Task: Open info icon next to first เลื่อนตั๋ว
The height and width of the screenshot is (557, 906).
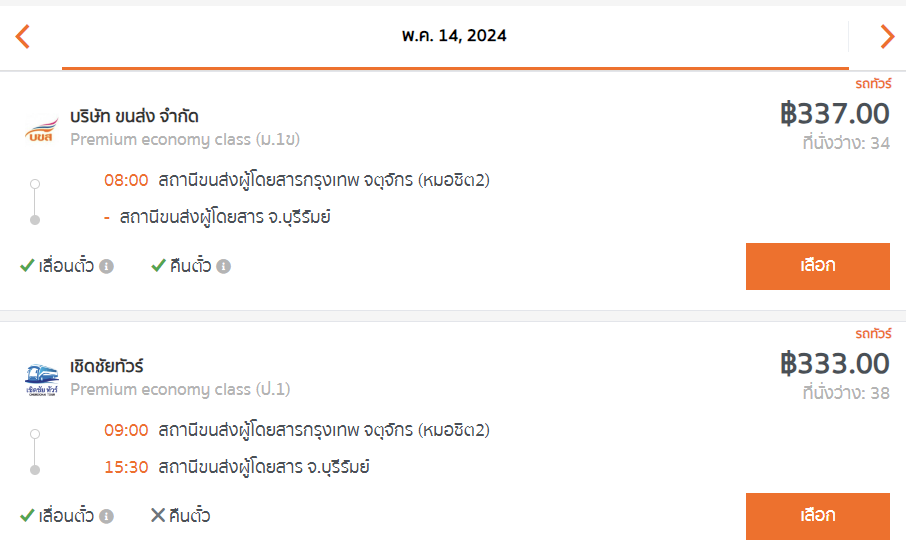Action: 106,266
